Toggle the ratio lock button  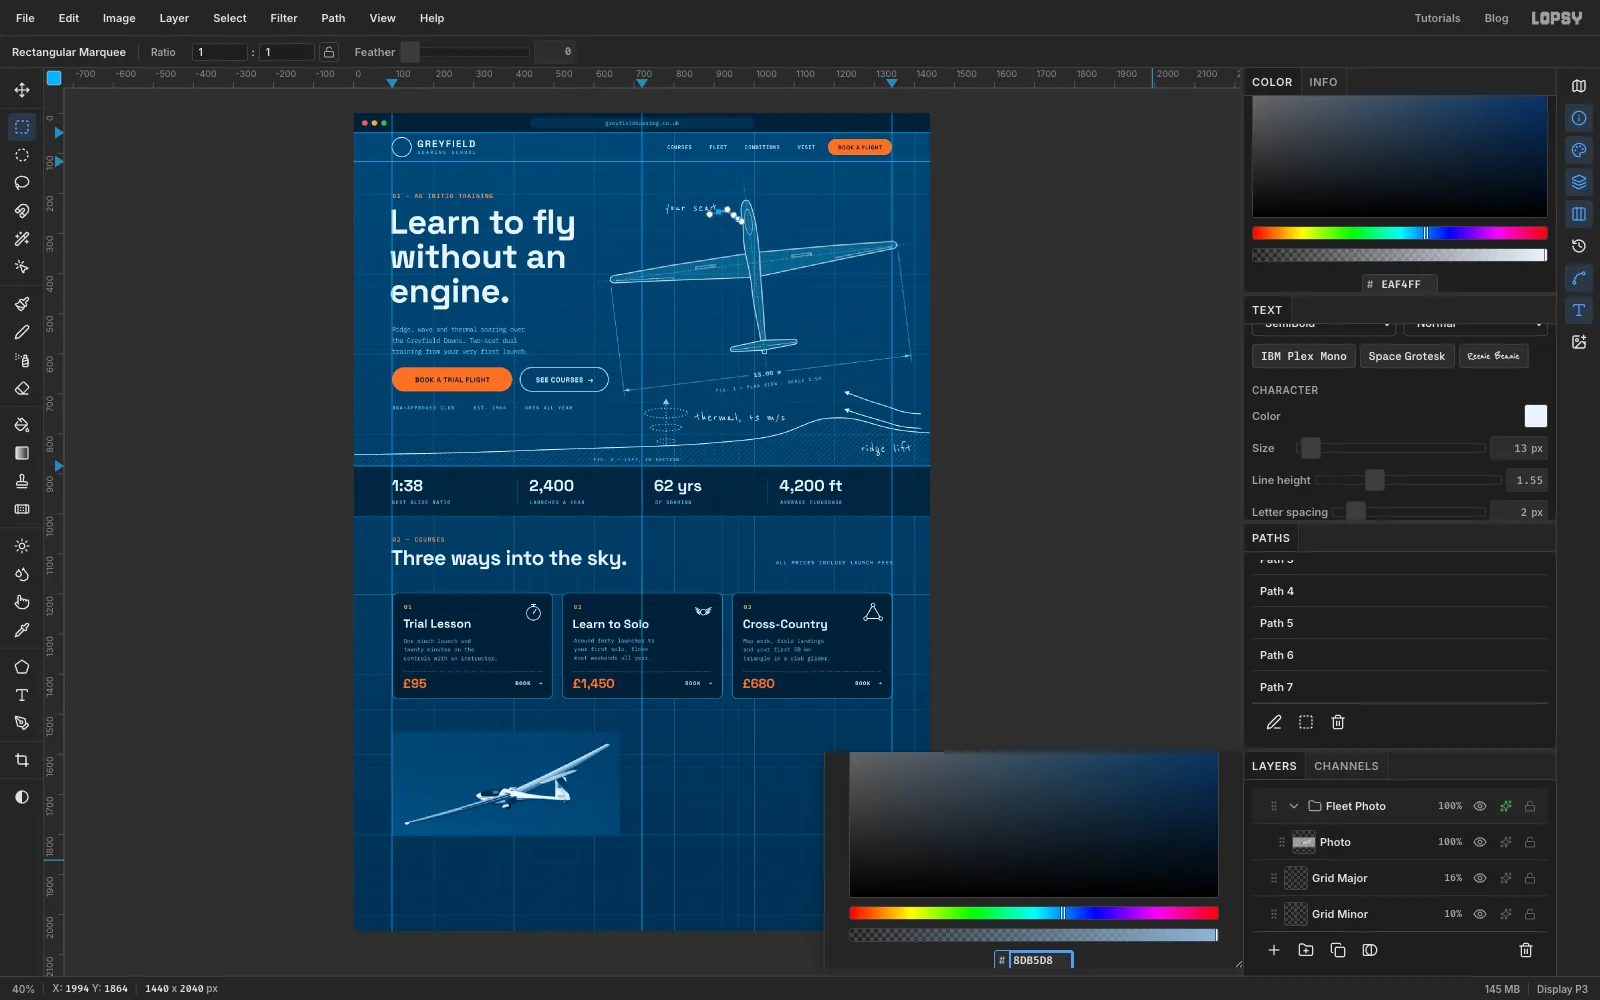[329, 52]
